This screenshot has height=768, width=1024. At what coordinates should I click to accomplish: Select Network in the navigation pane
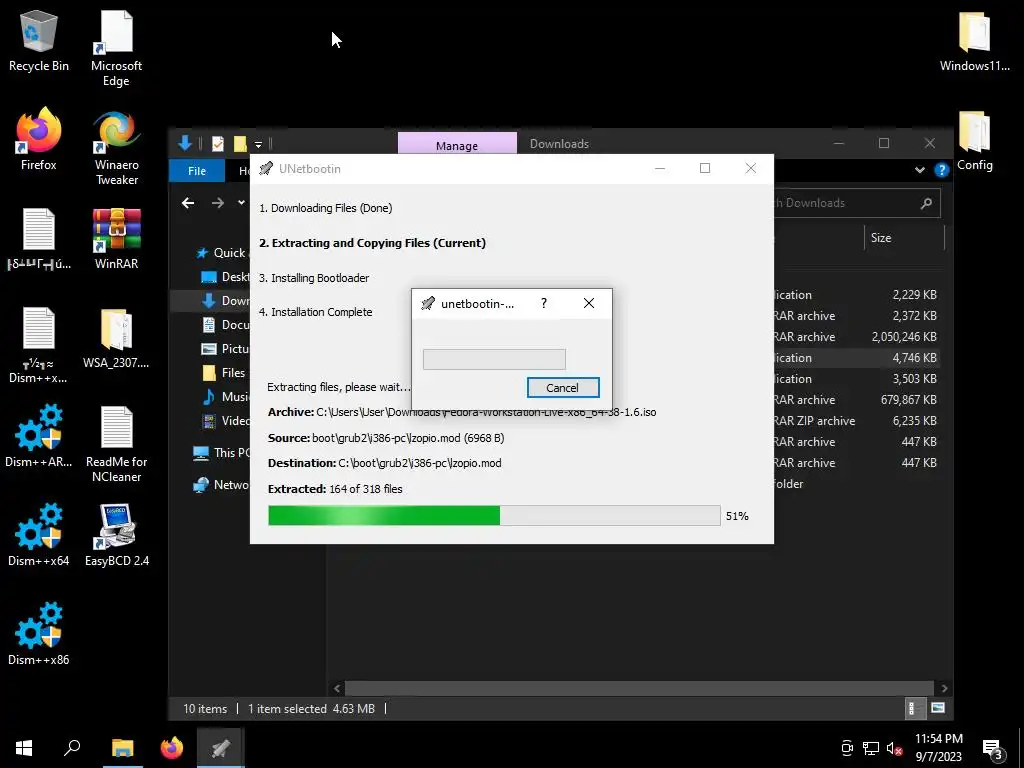(x=221, y=485)
